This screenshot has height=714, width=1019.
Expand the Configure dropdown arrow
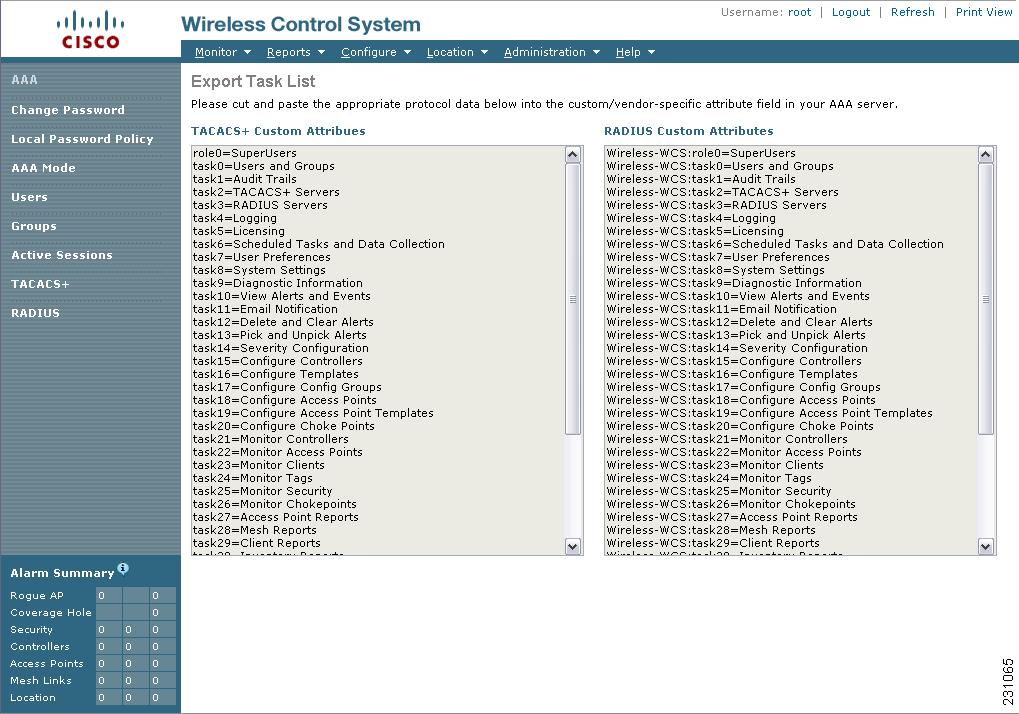pyautogui.click(x=407, y=52)
